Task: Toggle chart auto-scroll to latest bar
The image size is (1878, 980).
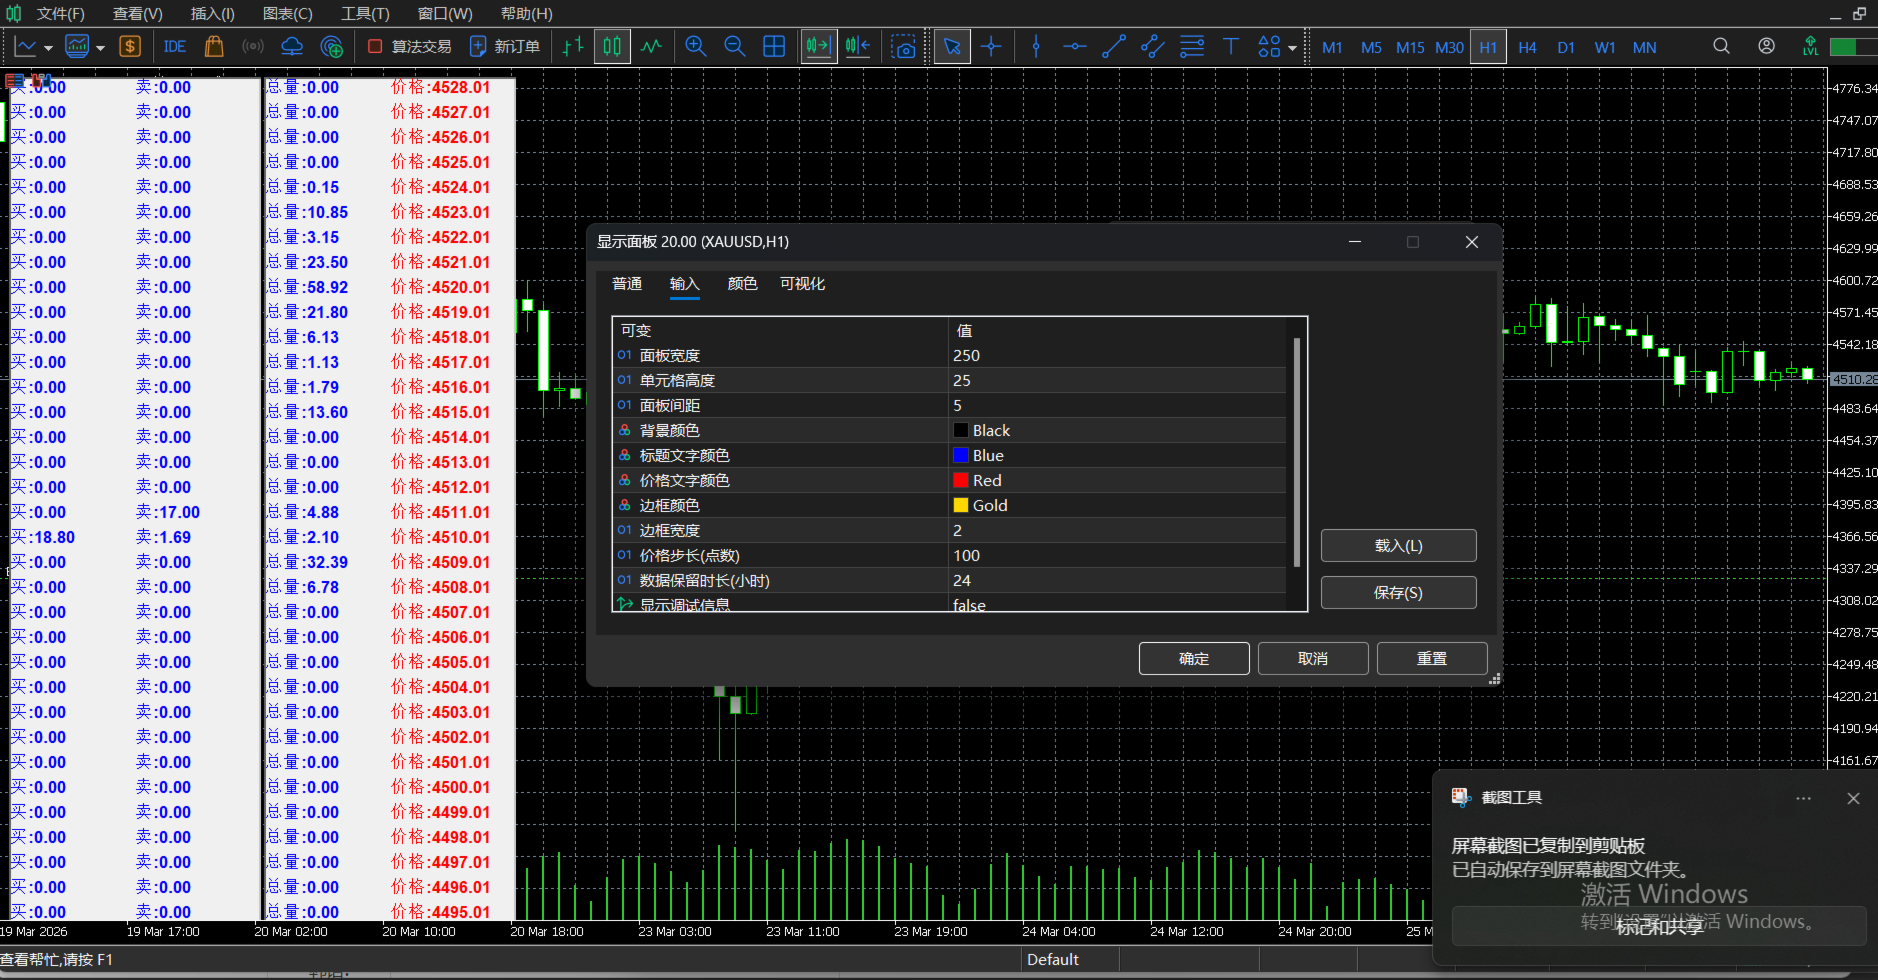Action: tap(818, 47)
